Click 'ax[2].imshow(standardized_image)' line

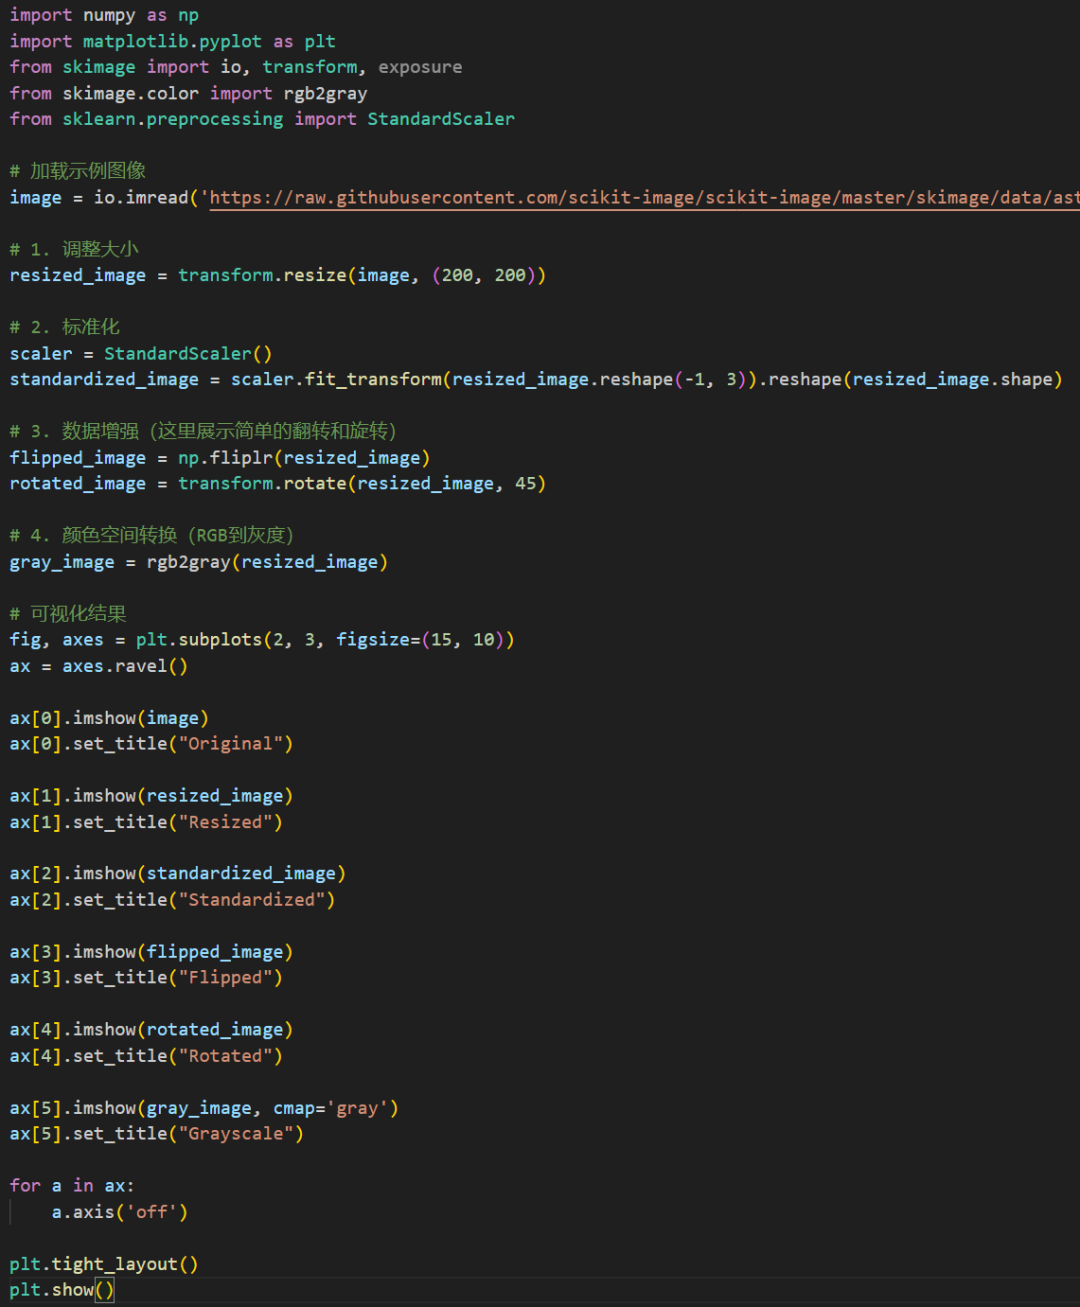coord(178,874)
